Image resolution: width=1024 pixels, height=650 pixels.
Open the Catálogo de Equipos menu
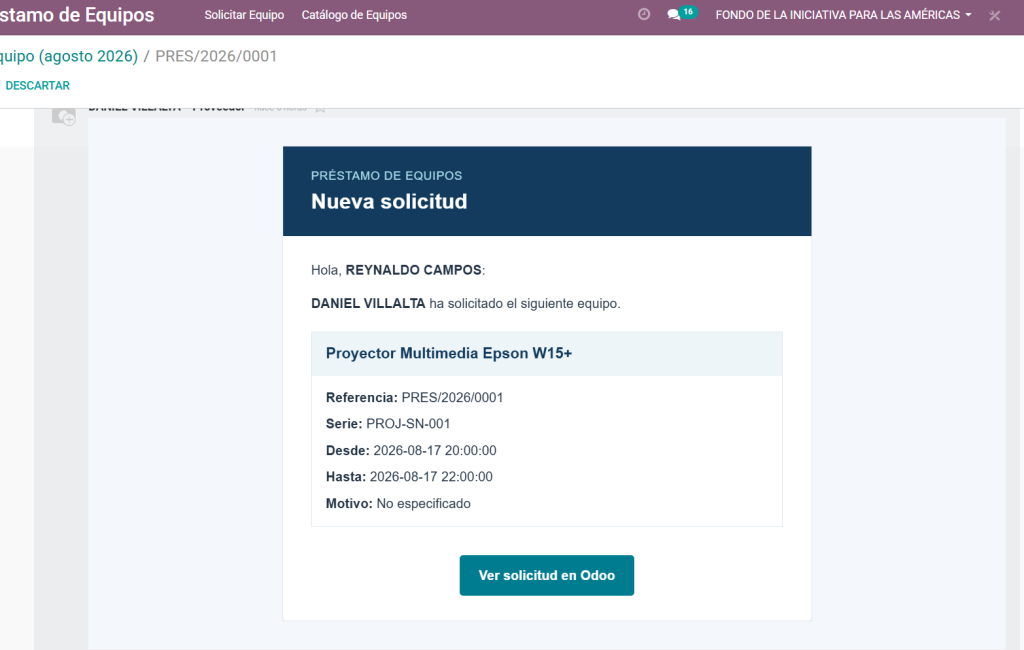[x=354, y=15]
